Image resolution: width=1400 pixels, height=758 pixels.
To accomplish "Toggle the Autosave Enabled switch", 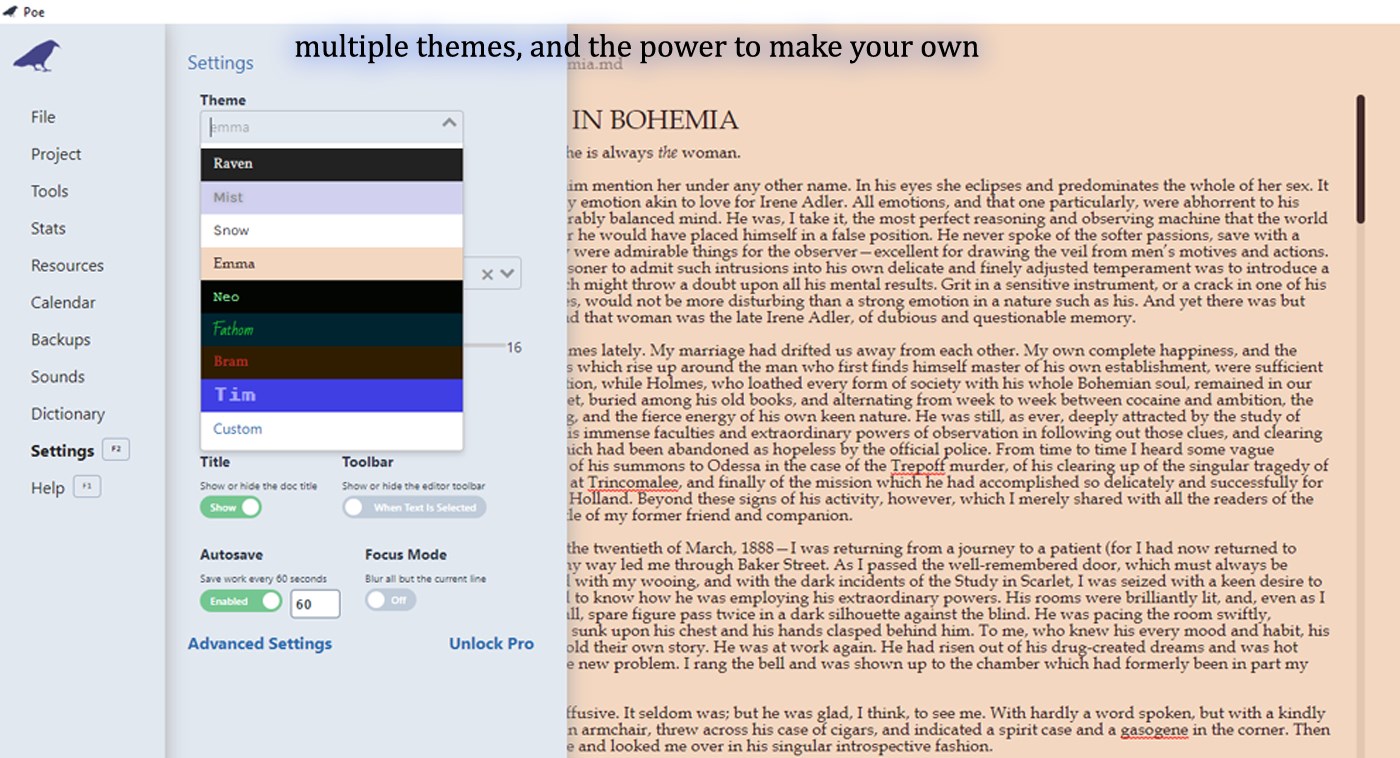I will [x=241, y=601].
